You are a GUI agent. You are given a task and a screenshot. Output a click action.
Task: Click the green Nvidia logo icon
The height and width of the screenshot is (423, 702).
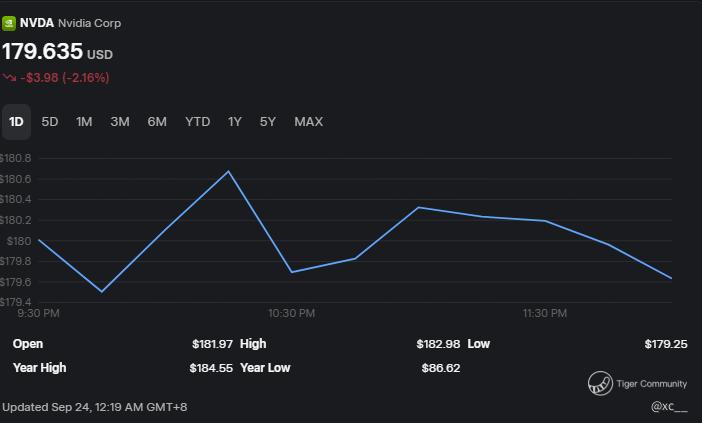point(9,23)
